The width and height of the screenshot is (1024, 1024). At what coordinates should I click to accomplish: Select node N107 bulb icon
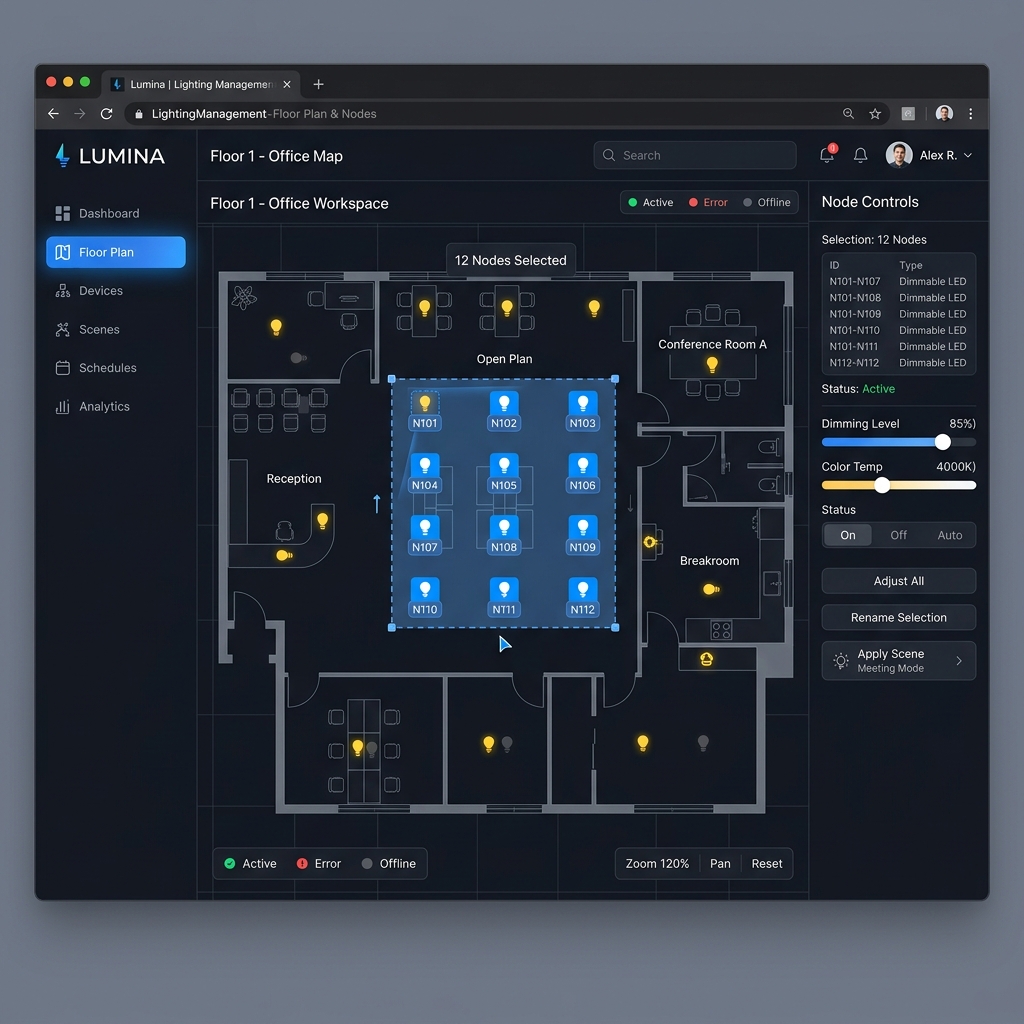(x=424, y=526)
